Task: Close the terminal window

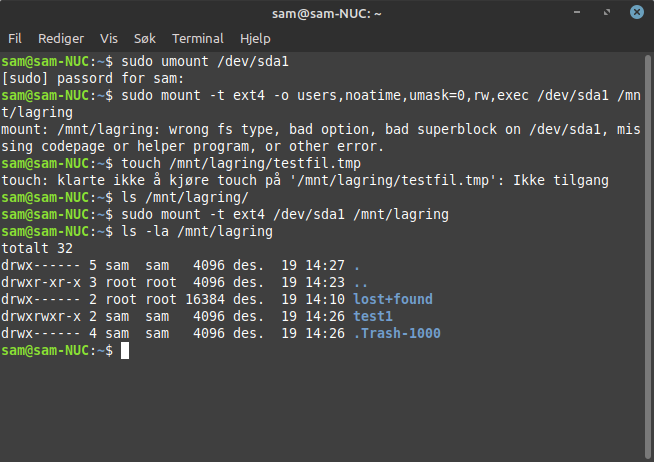Action: (636, 12)
